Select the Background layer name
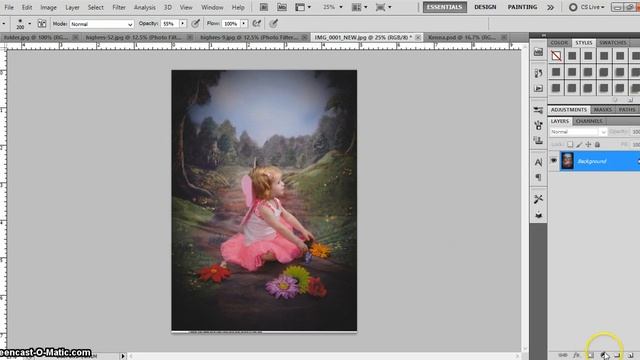Image resolution: width=640 pixels, height=360 pixels. click(591, 161)
